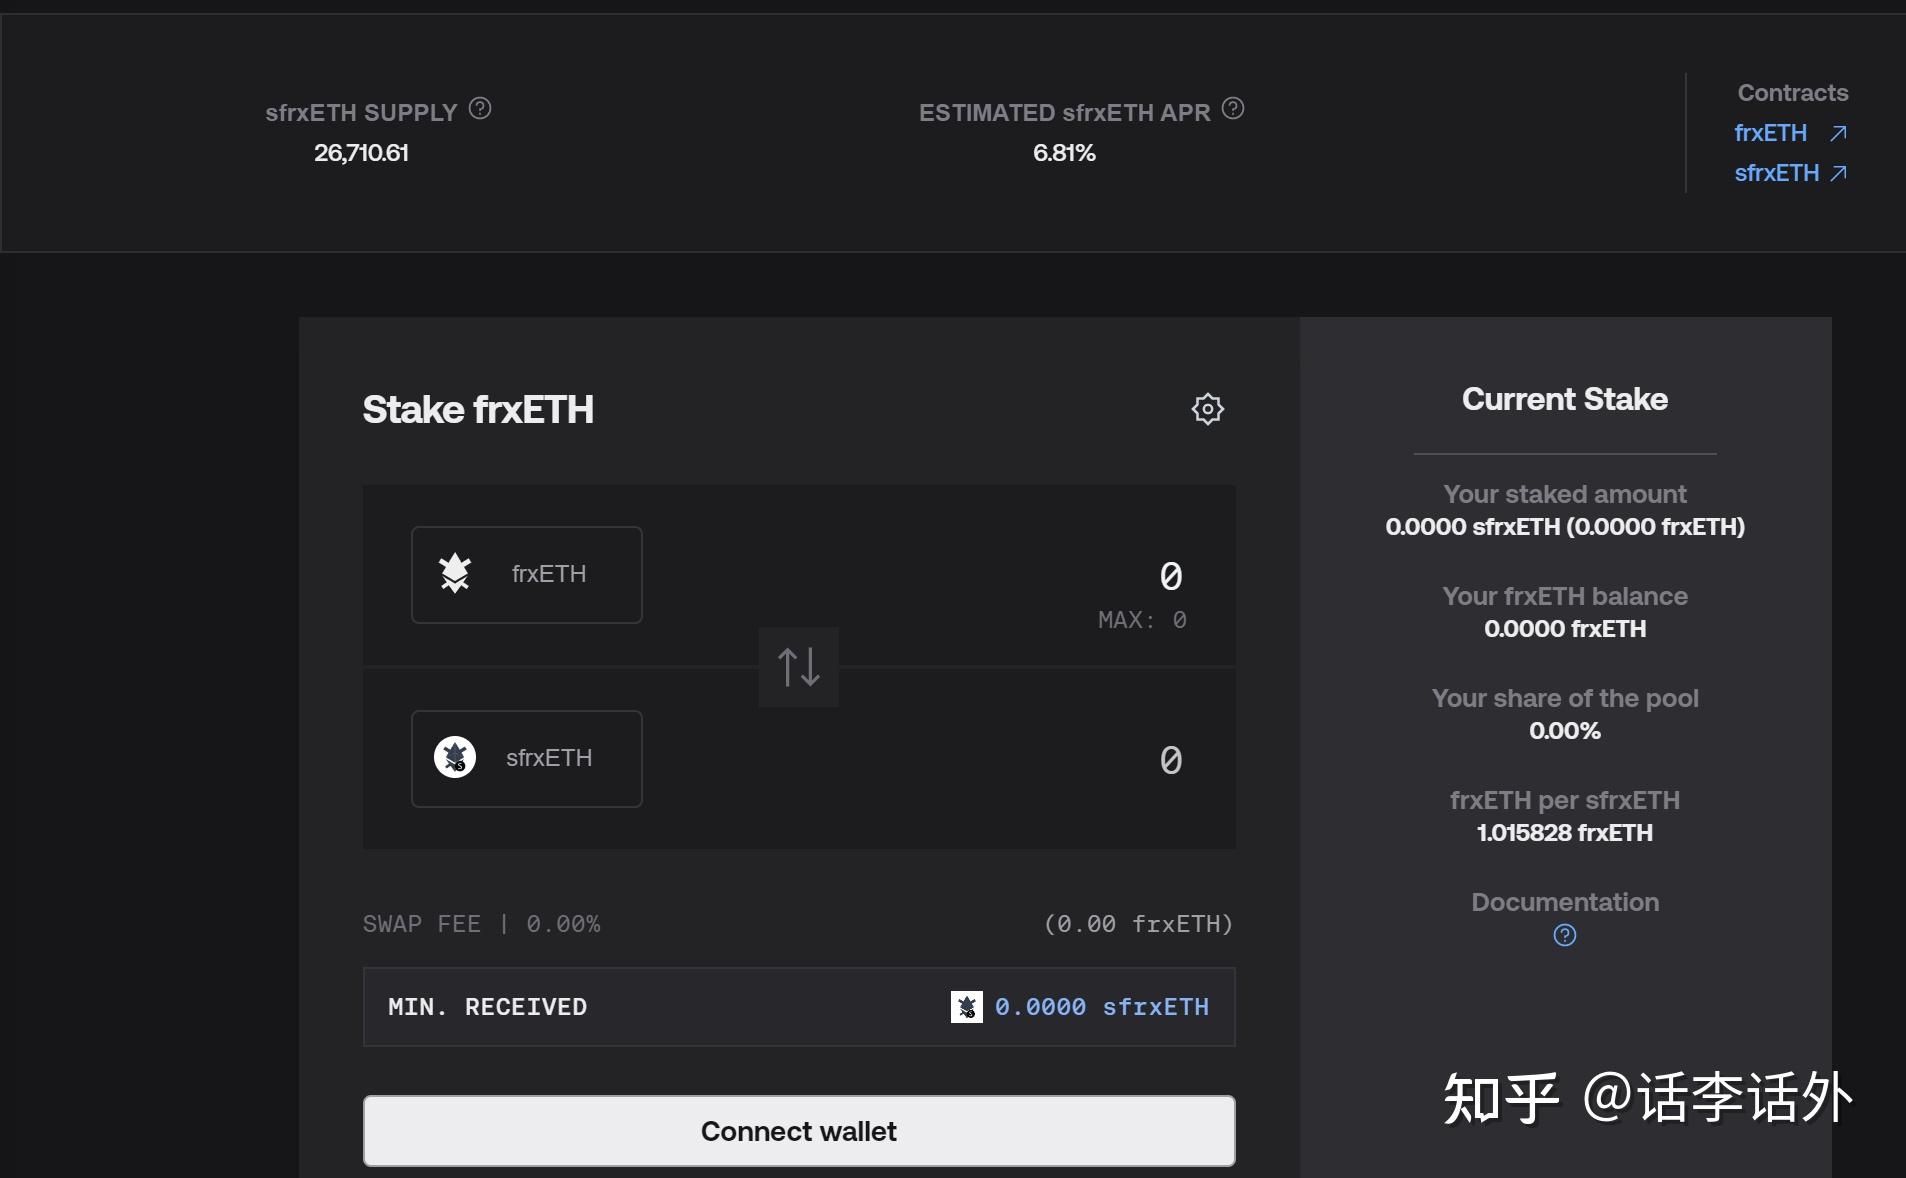Click the Documentation question mark icon

(1565, 935)
